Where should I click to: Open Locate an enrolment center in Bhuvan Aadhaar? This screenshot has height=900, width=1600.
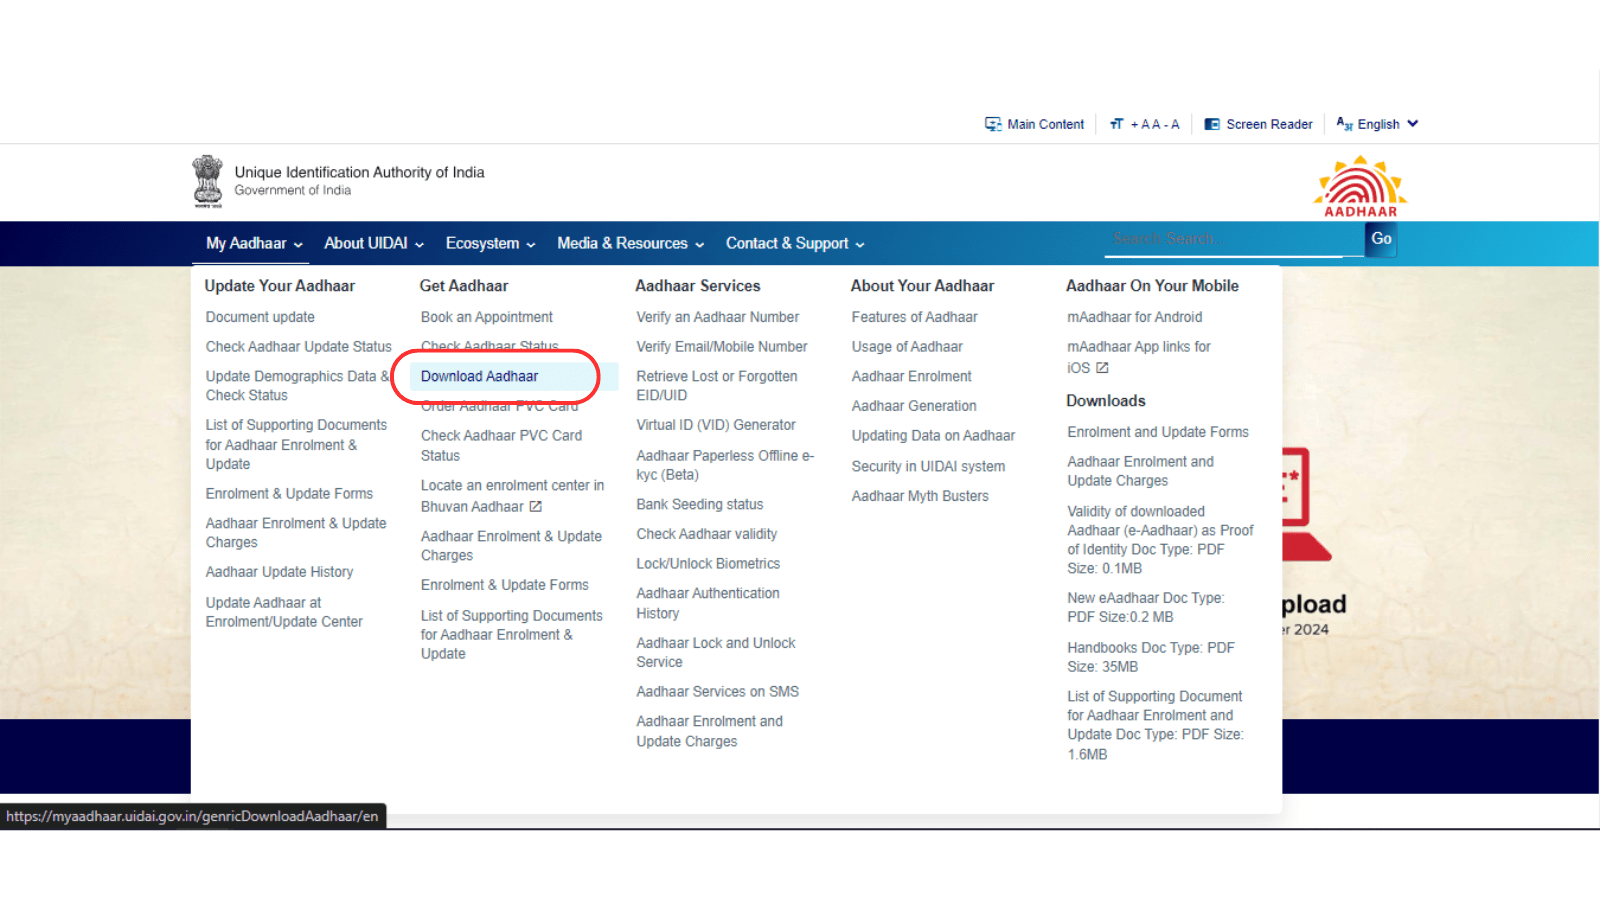click(512, 495)
